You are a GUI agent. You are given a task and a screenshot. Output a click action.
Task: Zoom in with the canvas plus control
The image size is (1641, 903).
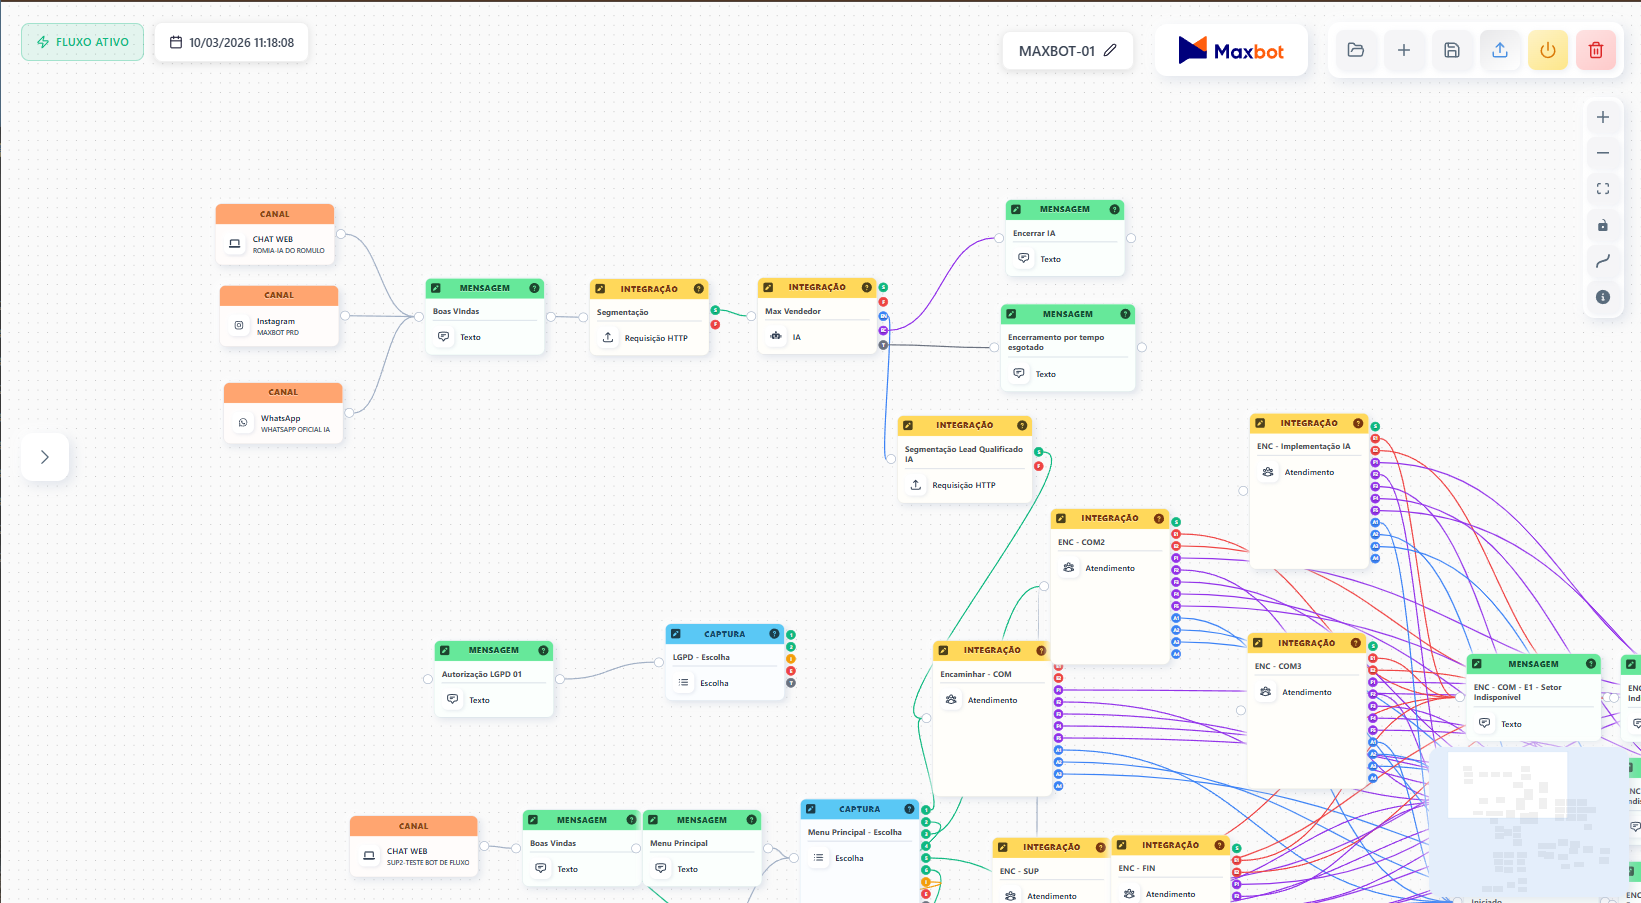click(x=1603, y=117)
